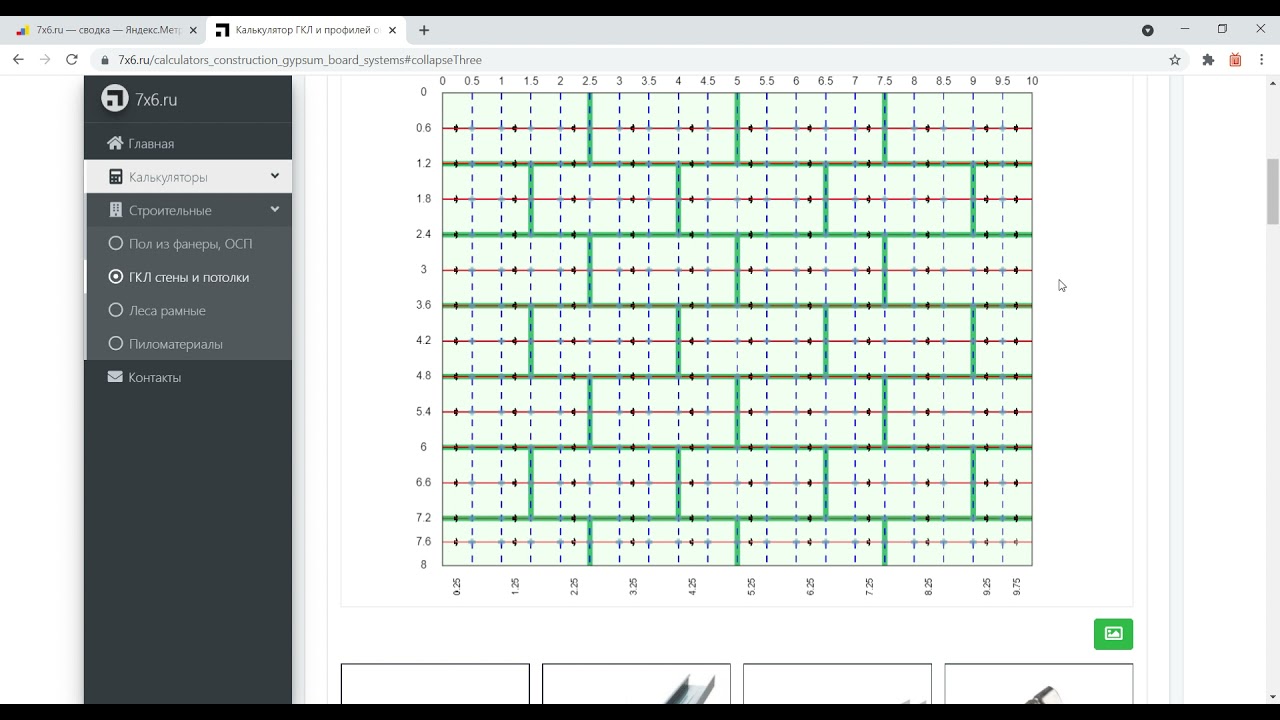
Task: Click the 2.4 label on vertical axis
Action: (x=424, y=234)
